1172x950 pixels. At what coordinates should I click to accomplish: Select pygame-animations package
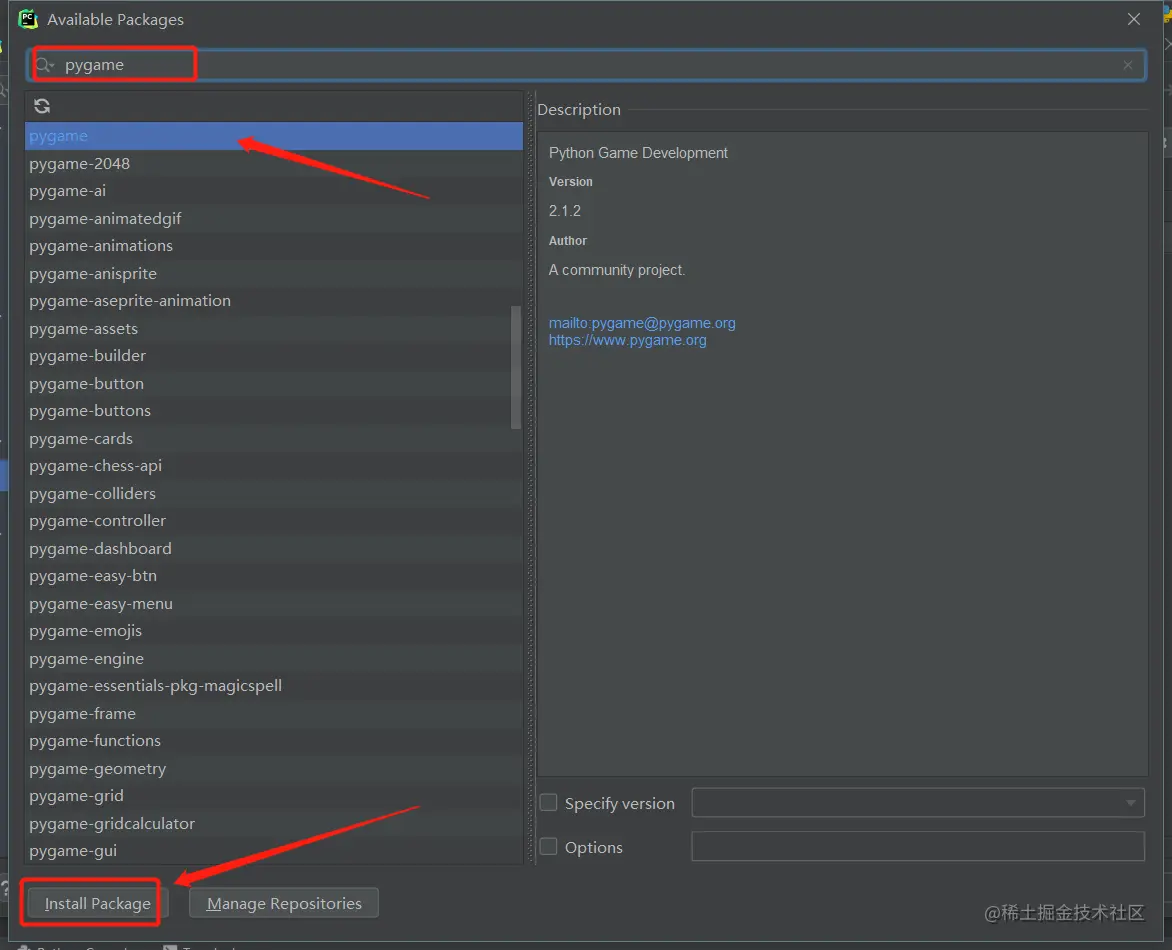tap(274, 246)
